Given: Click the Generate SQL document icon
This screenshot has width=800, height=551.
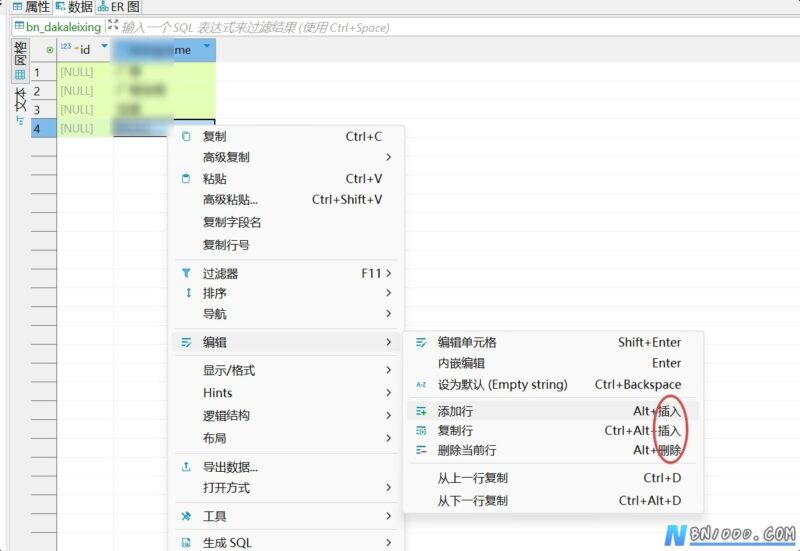Looking at the screenshot, I should click(186, 543).
